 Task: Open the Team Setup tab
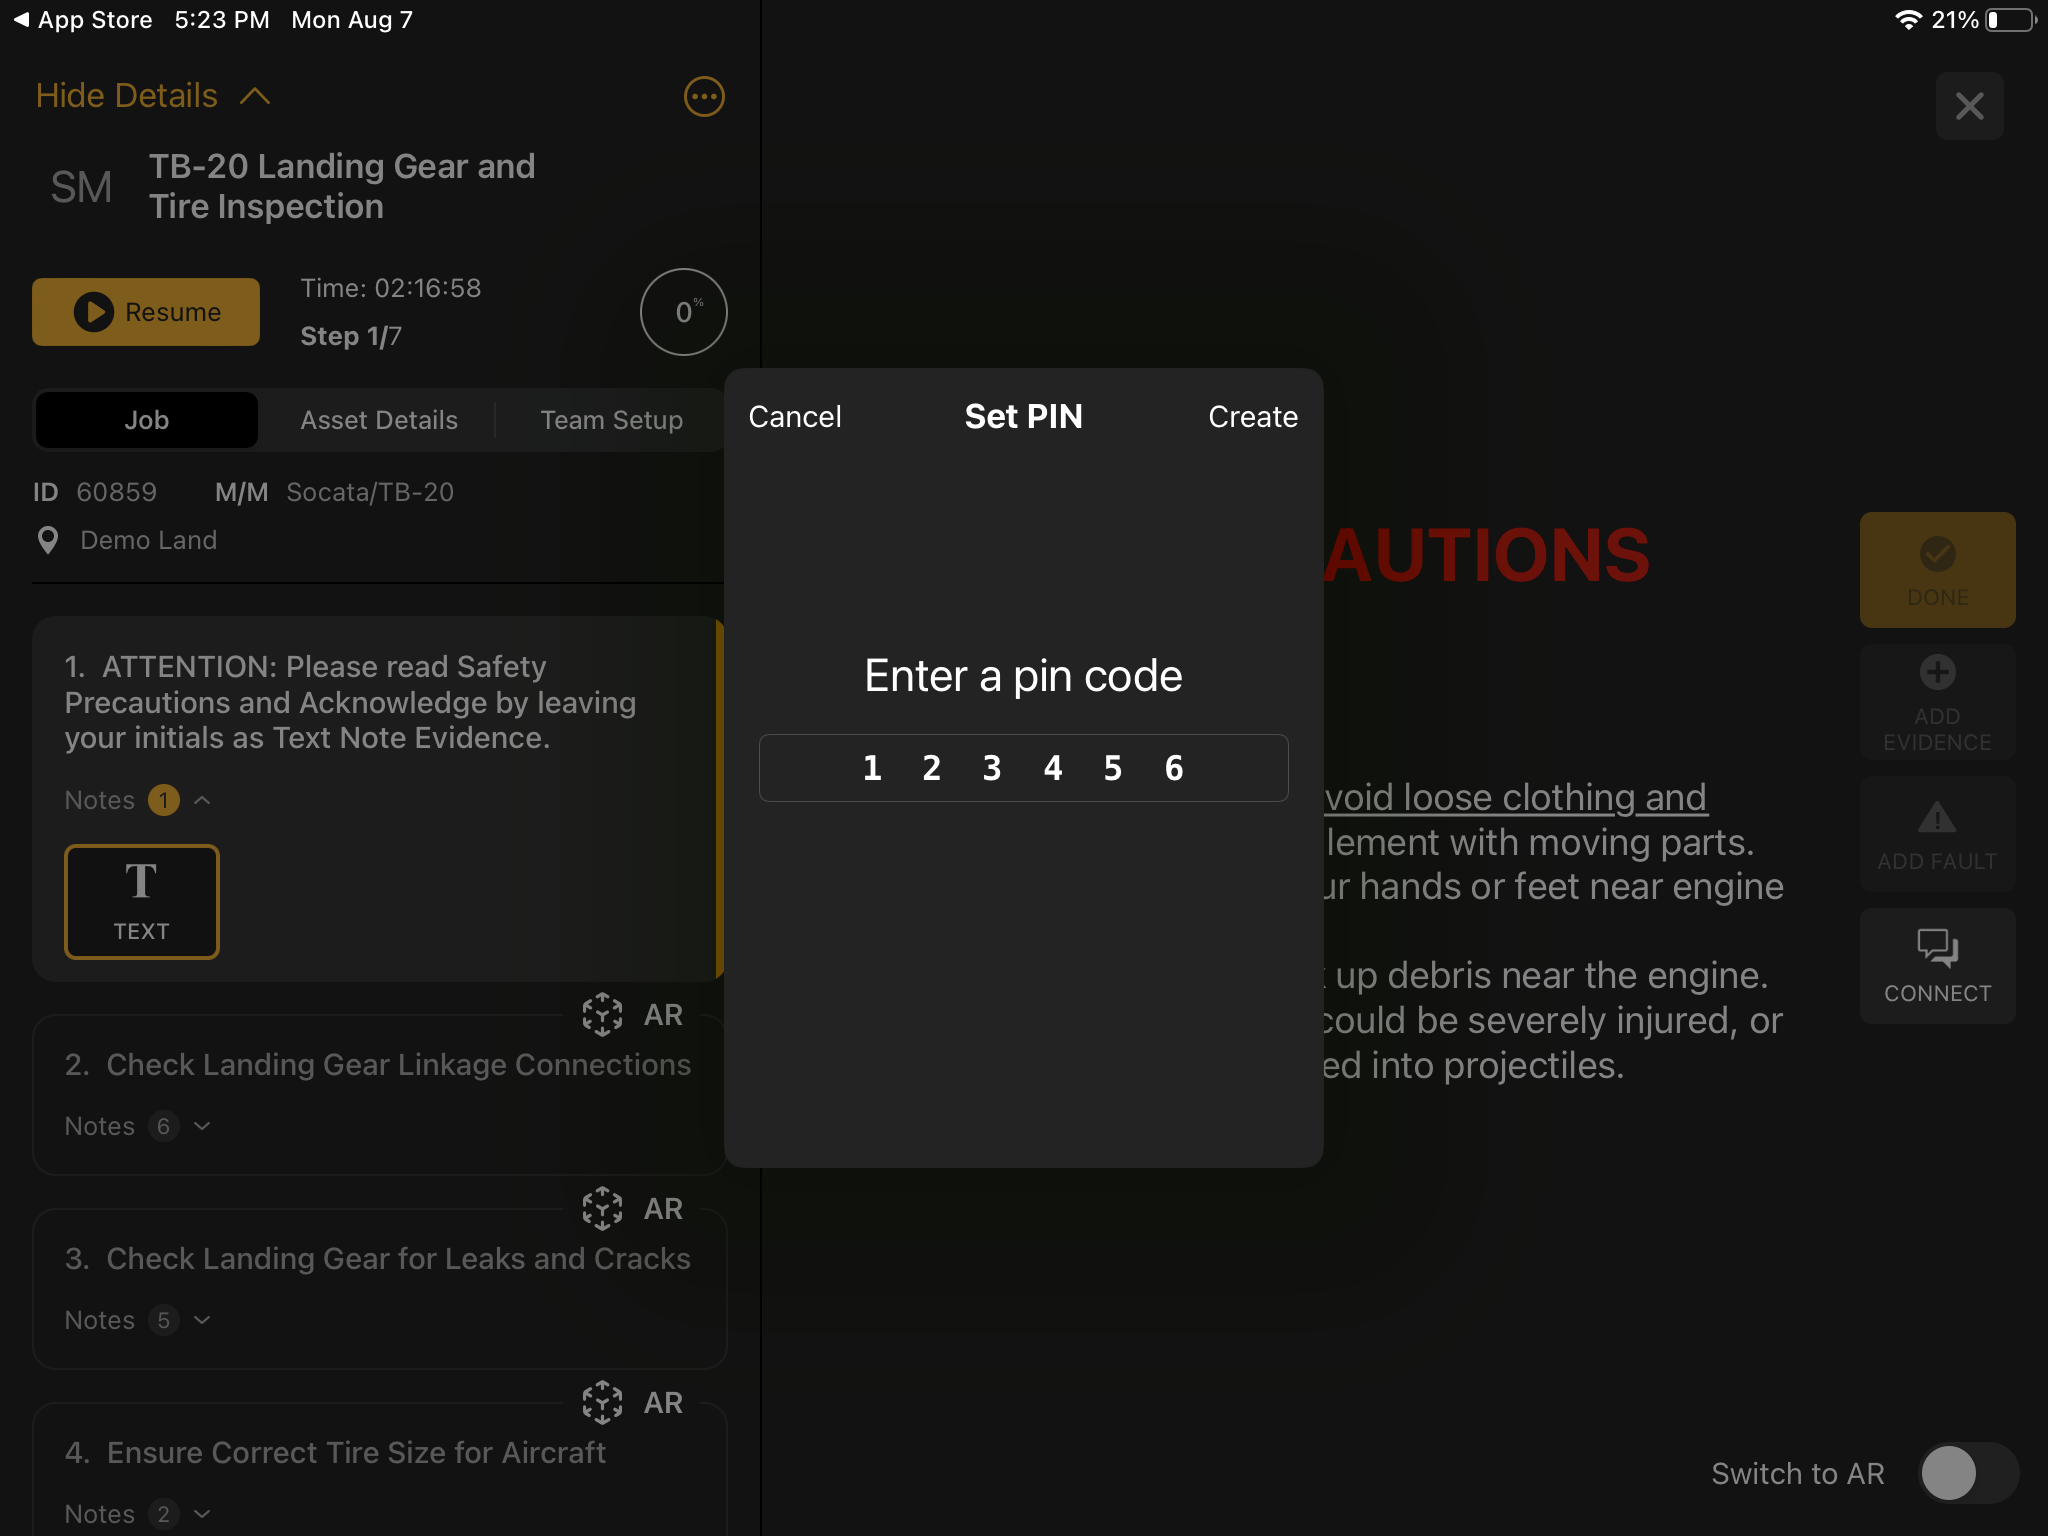(611, 420)
